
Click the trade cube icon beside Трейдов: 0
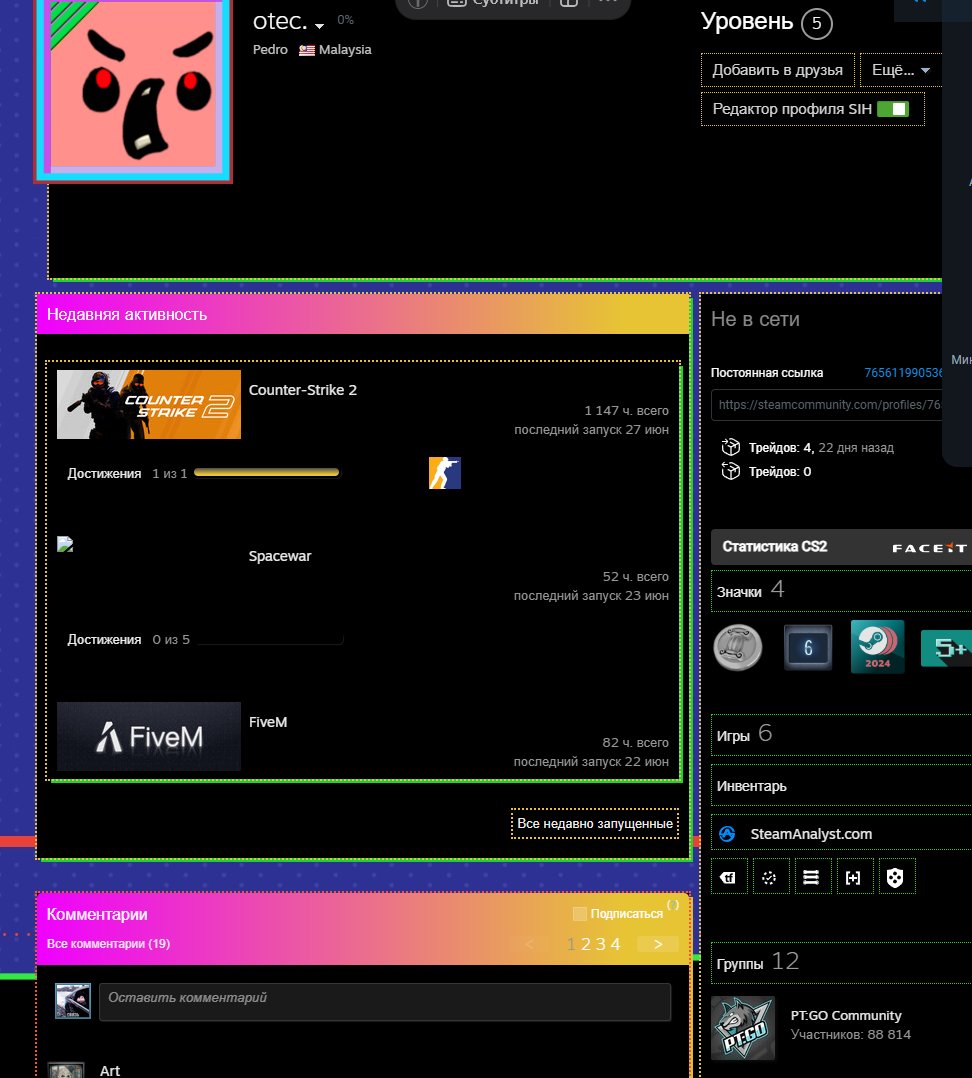(x=730, y=471)
